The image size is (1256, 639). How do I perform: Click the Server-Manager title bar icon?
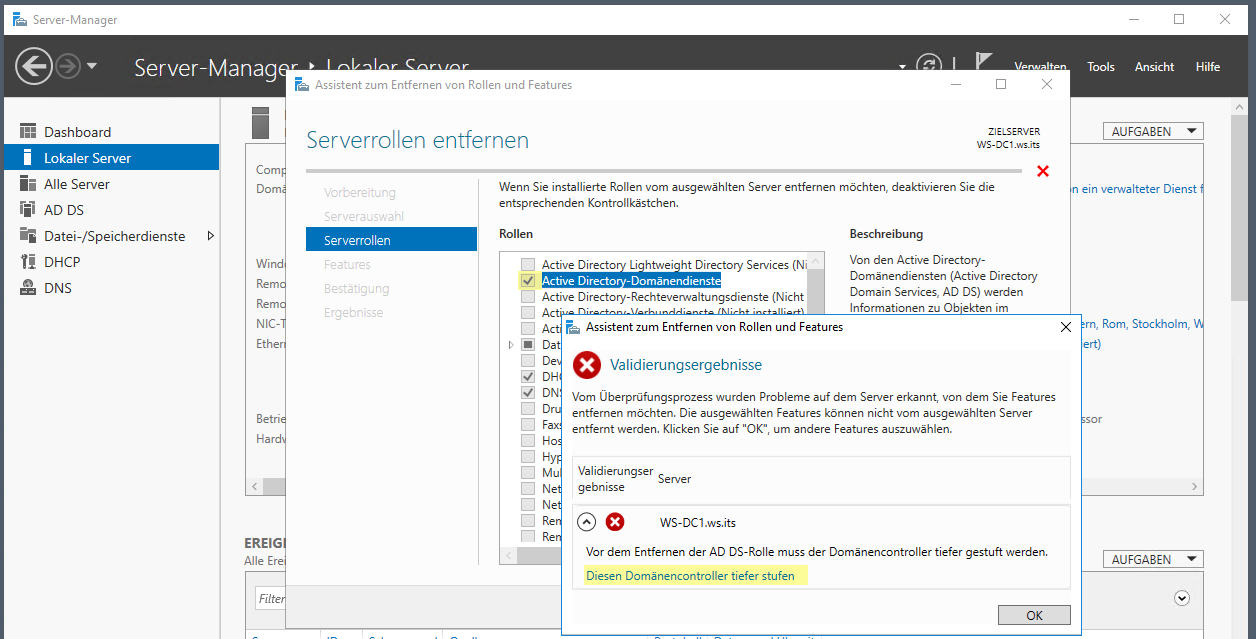pos(19,19)
